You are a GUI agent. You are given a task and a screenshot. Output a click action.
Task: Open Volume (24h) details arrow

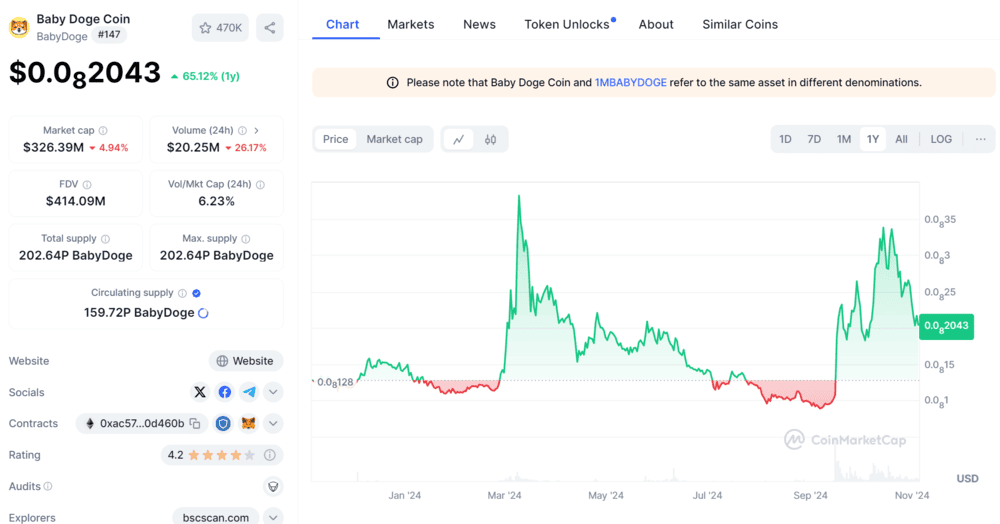[x=256, y=131]
